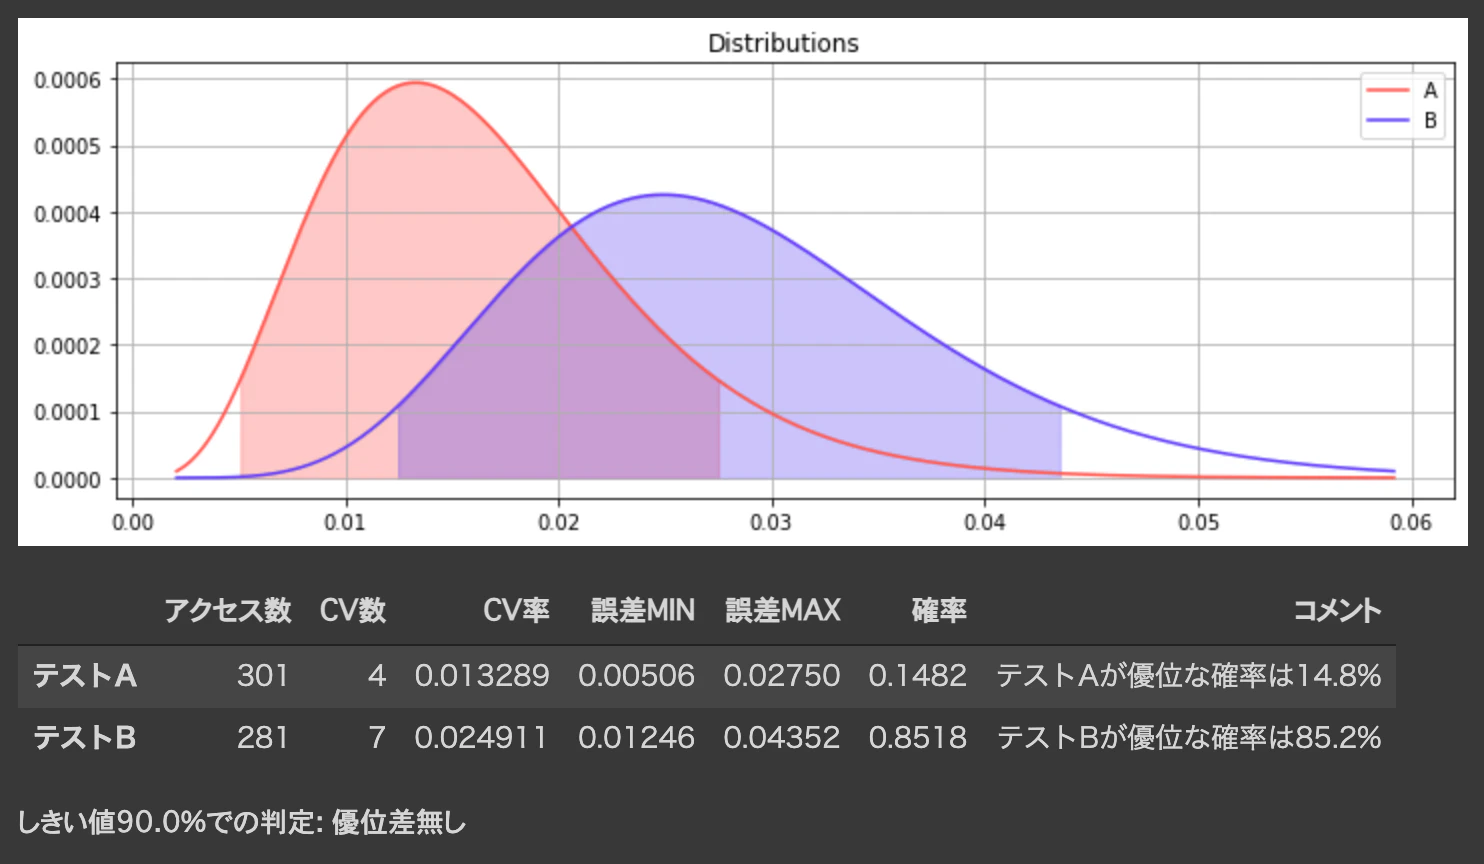Click the 0.01246 error minimum value
This screenshot has height=864, width=1484.
[637, 738]
